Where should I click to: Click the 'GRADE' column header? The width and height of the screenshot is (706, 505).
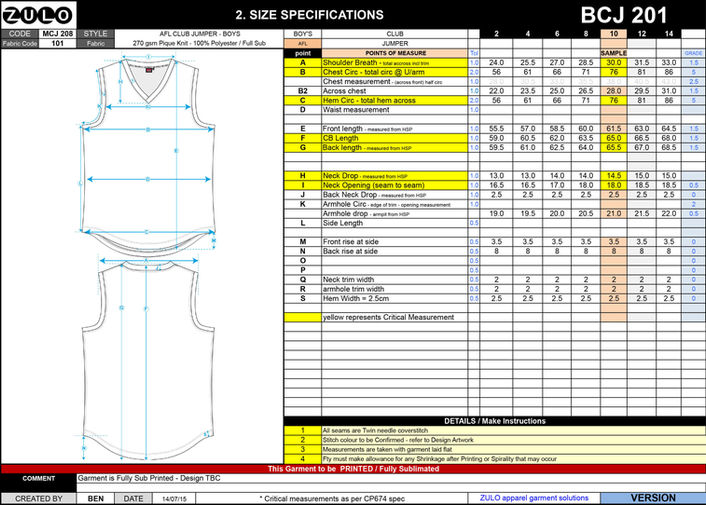point(693,53)
